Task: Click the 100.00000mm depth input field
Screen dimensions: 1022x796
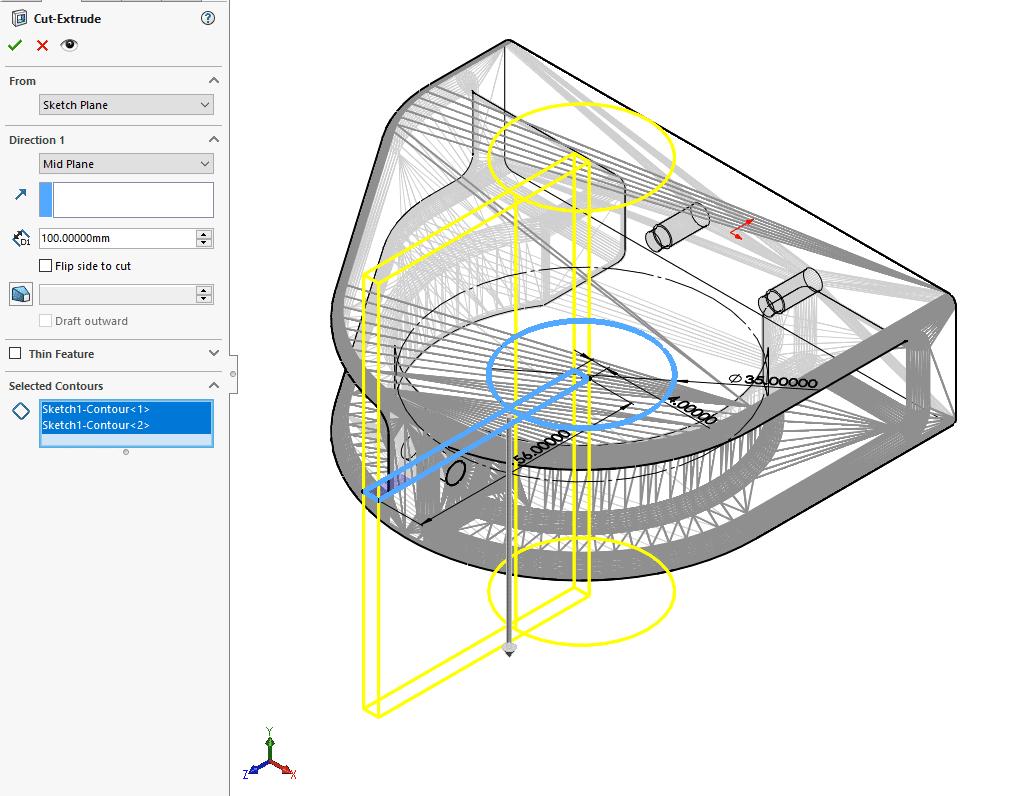Action: [115, 238]
